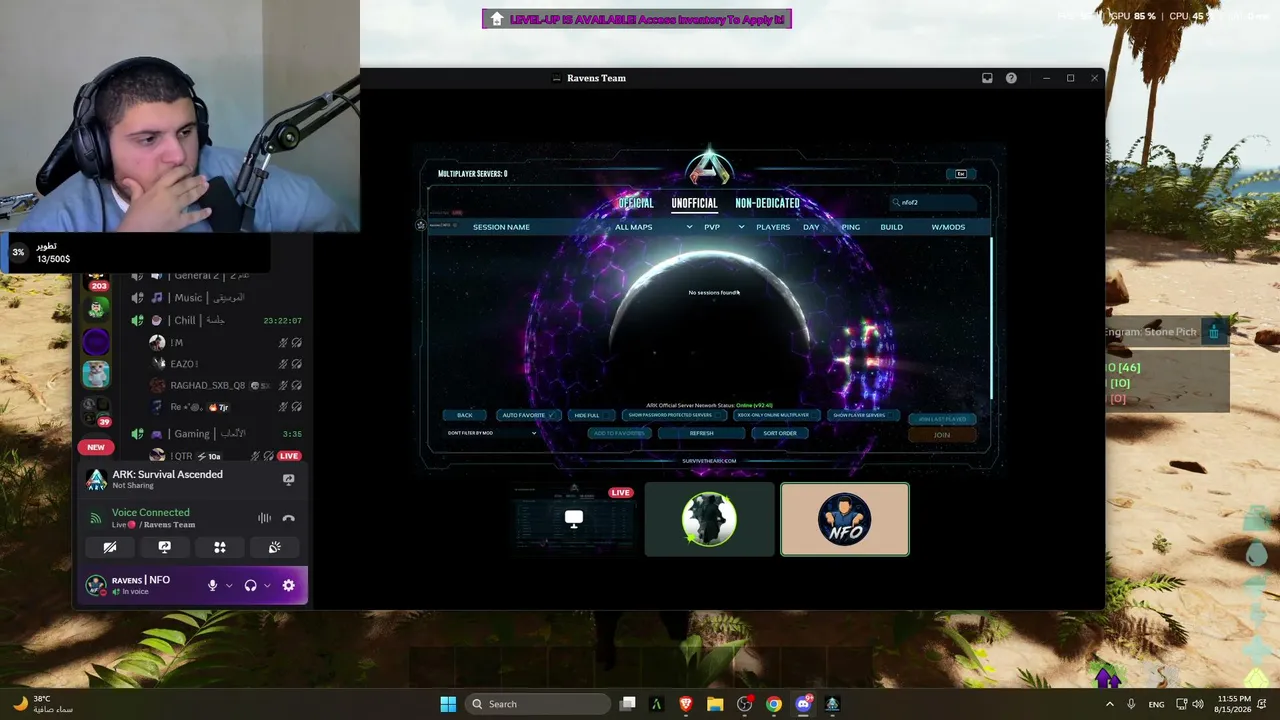This screenshot has width=1280, height=720.
Task: Sort by SESSION NAME column
Action: pos(501,227)
